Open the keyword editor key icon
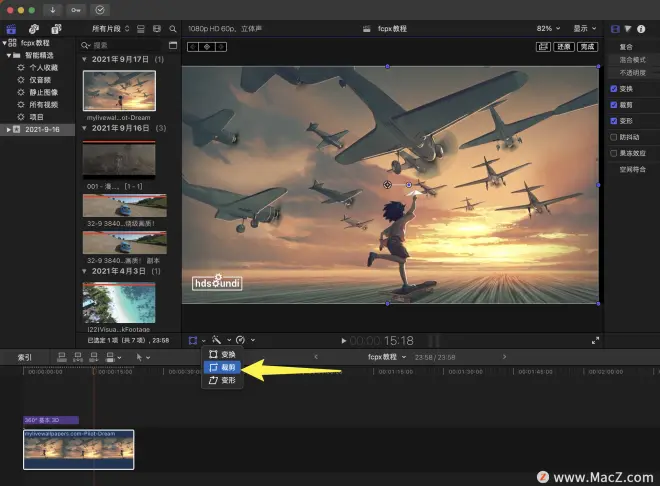660x486 pixels. [76, 10]
